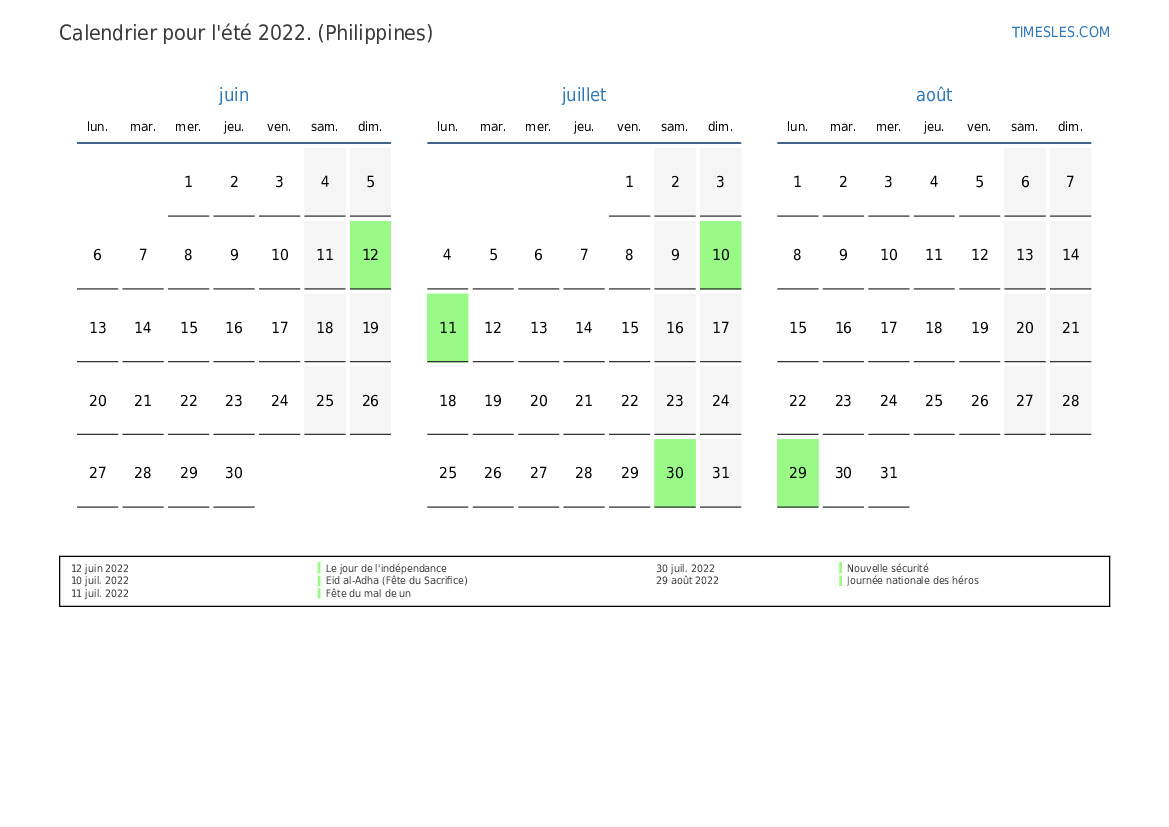This screenshot has width=1169, height=827.
Task: Select Saturday August 6
Action: coord(1025,182)
